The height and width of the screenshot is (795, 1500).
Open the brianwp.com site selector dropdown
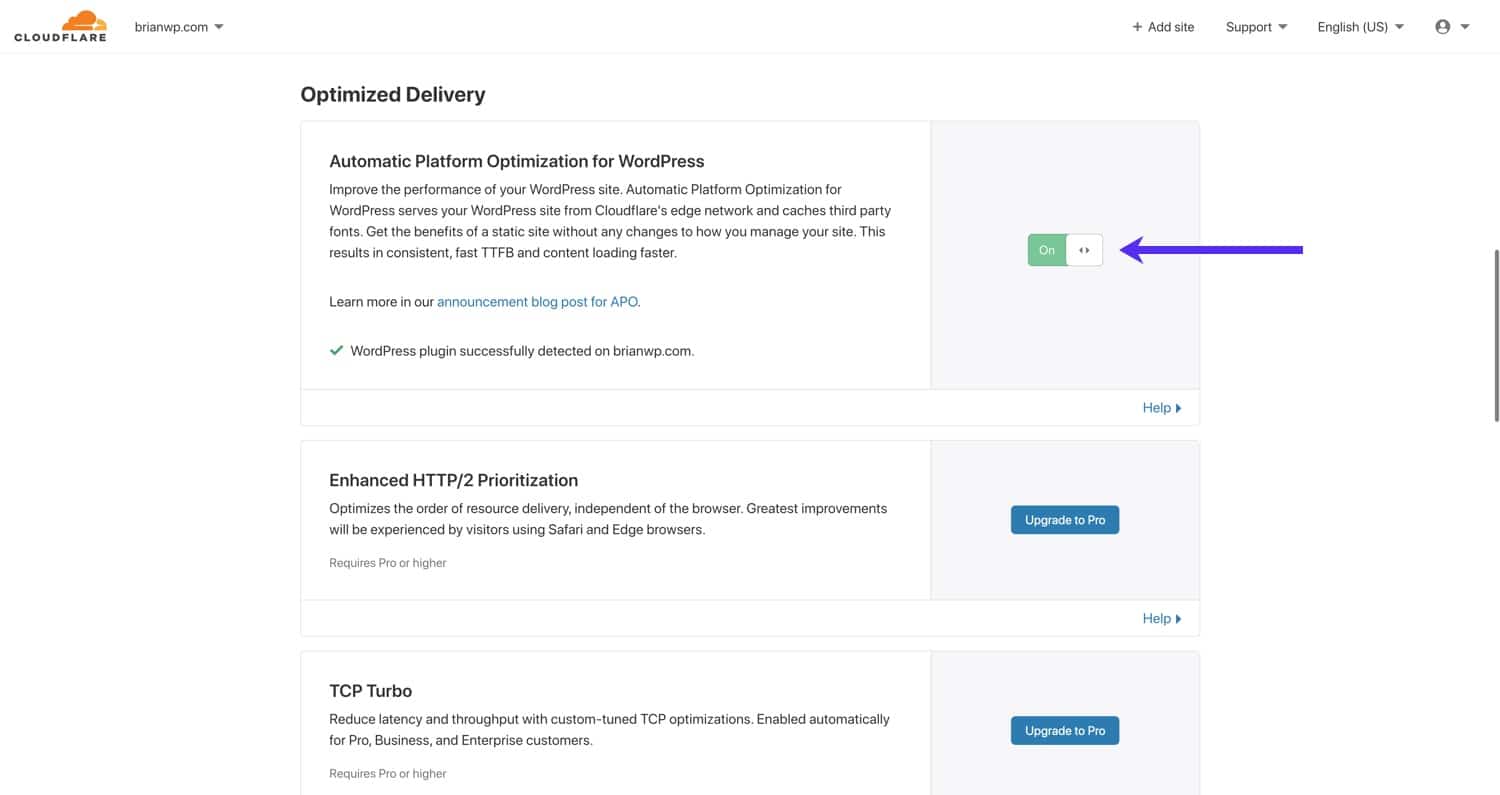click(x=179, y=27)
